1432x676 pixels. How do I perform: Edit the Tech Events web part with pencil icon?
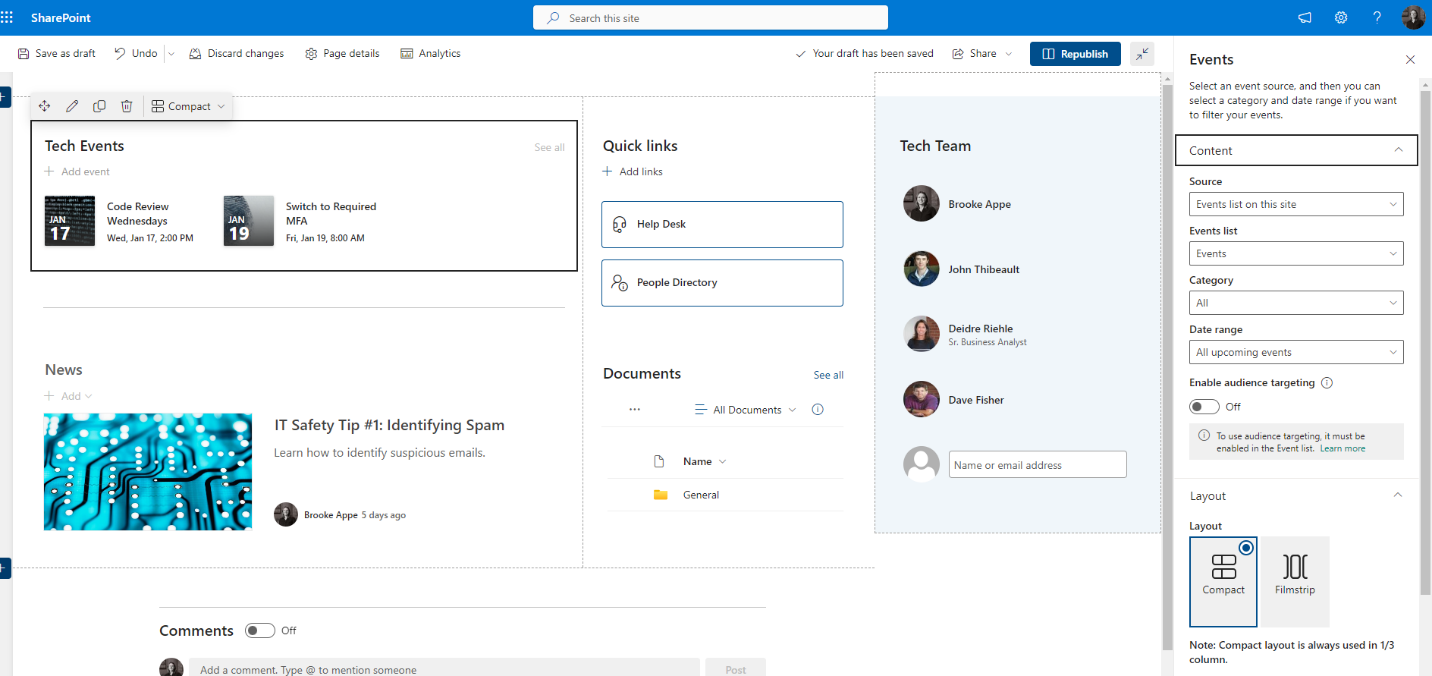coord(71,105)
